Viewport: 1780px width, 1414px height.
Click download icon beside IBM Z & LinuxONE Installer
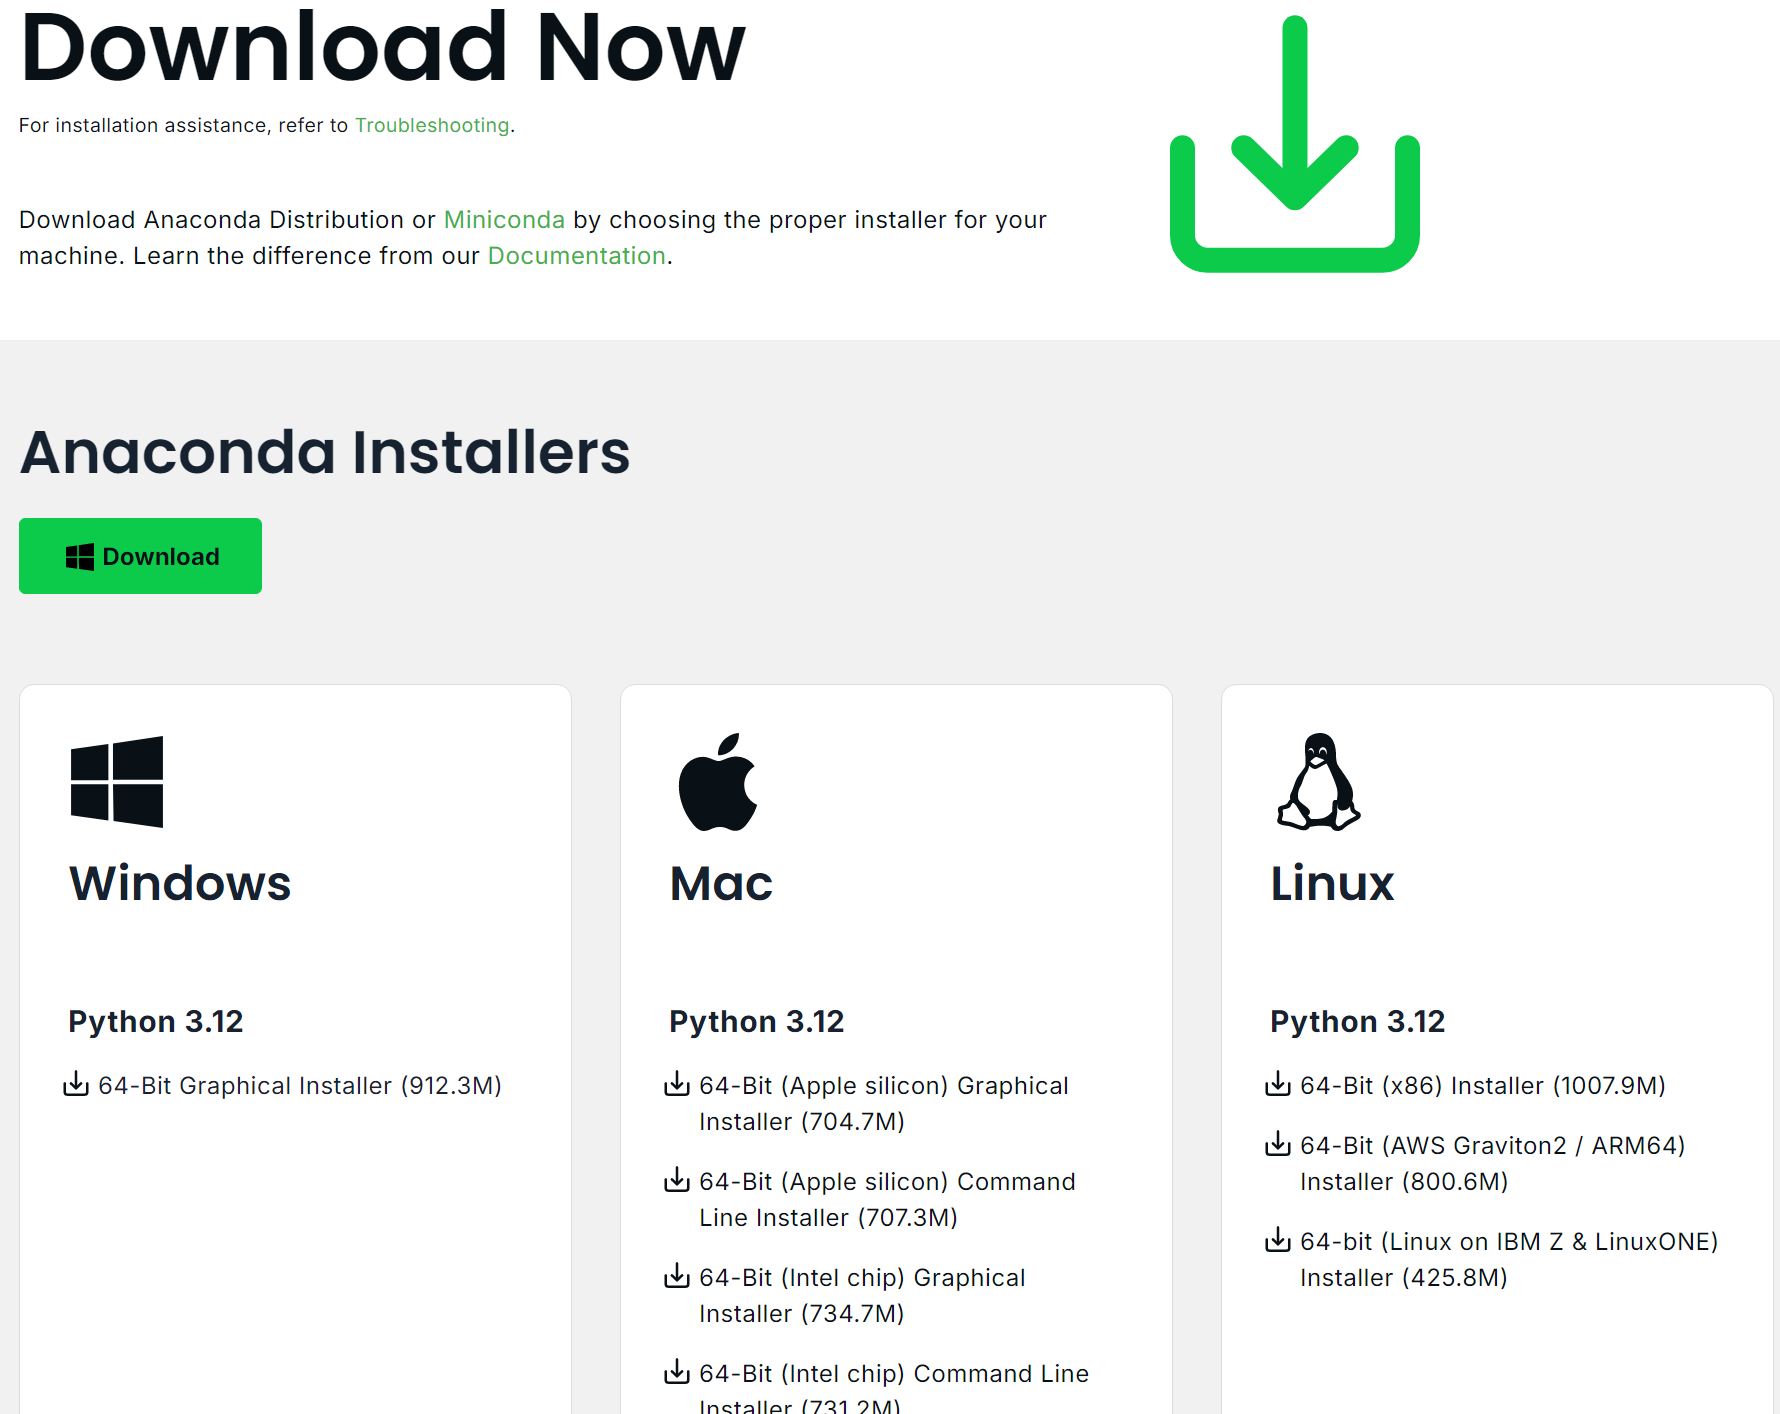(x=1278, y=1240)
